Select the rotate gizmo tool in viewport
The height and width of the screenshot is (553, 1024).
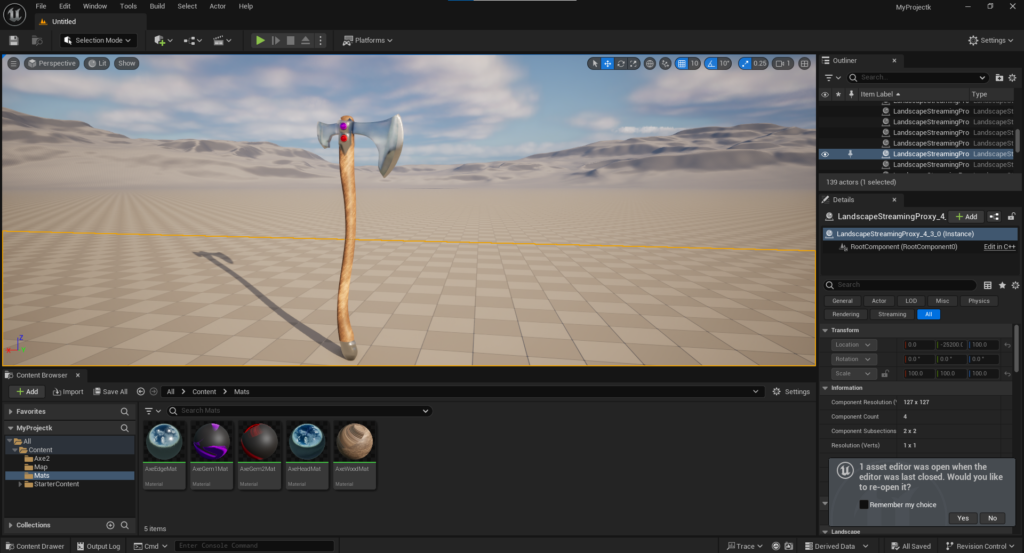(621, 63)
